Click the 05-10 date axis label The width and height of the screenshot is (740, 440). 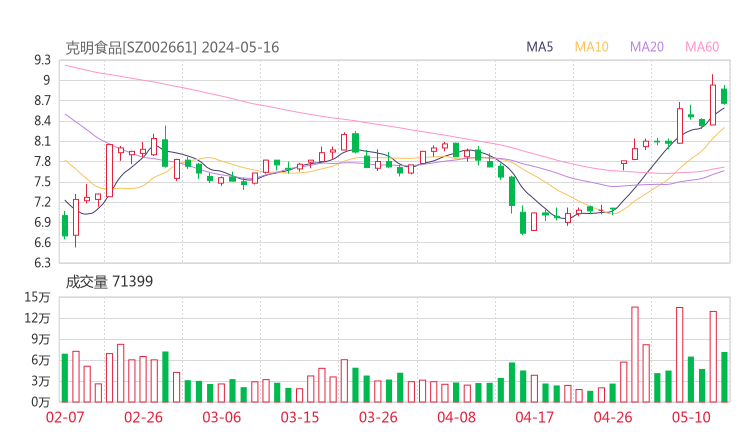coord(691,417)
